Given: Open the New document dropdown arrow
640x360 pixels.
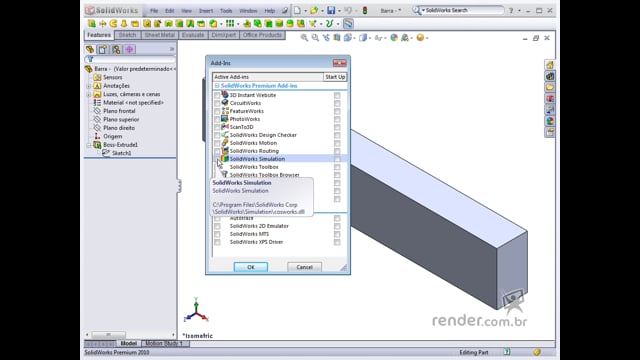Looking at the screenshot, I should pos(305,11).
